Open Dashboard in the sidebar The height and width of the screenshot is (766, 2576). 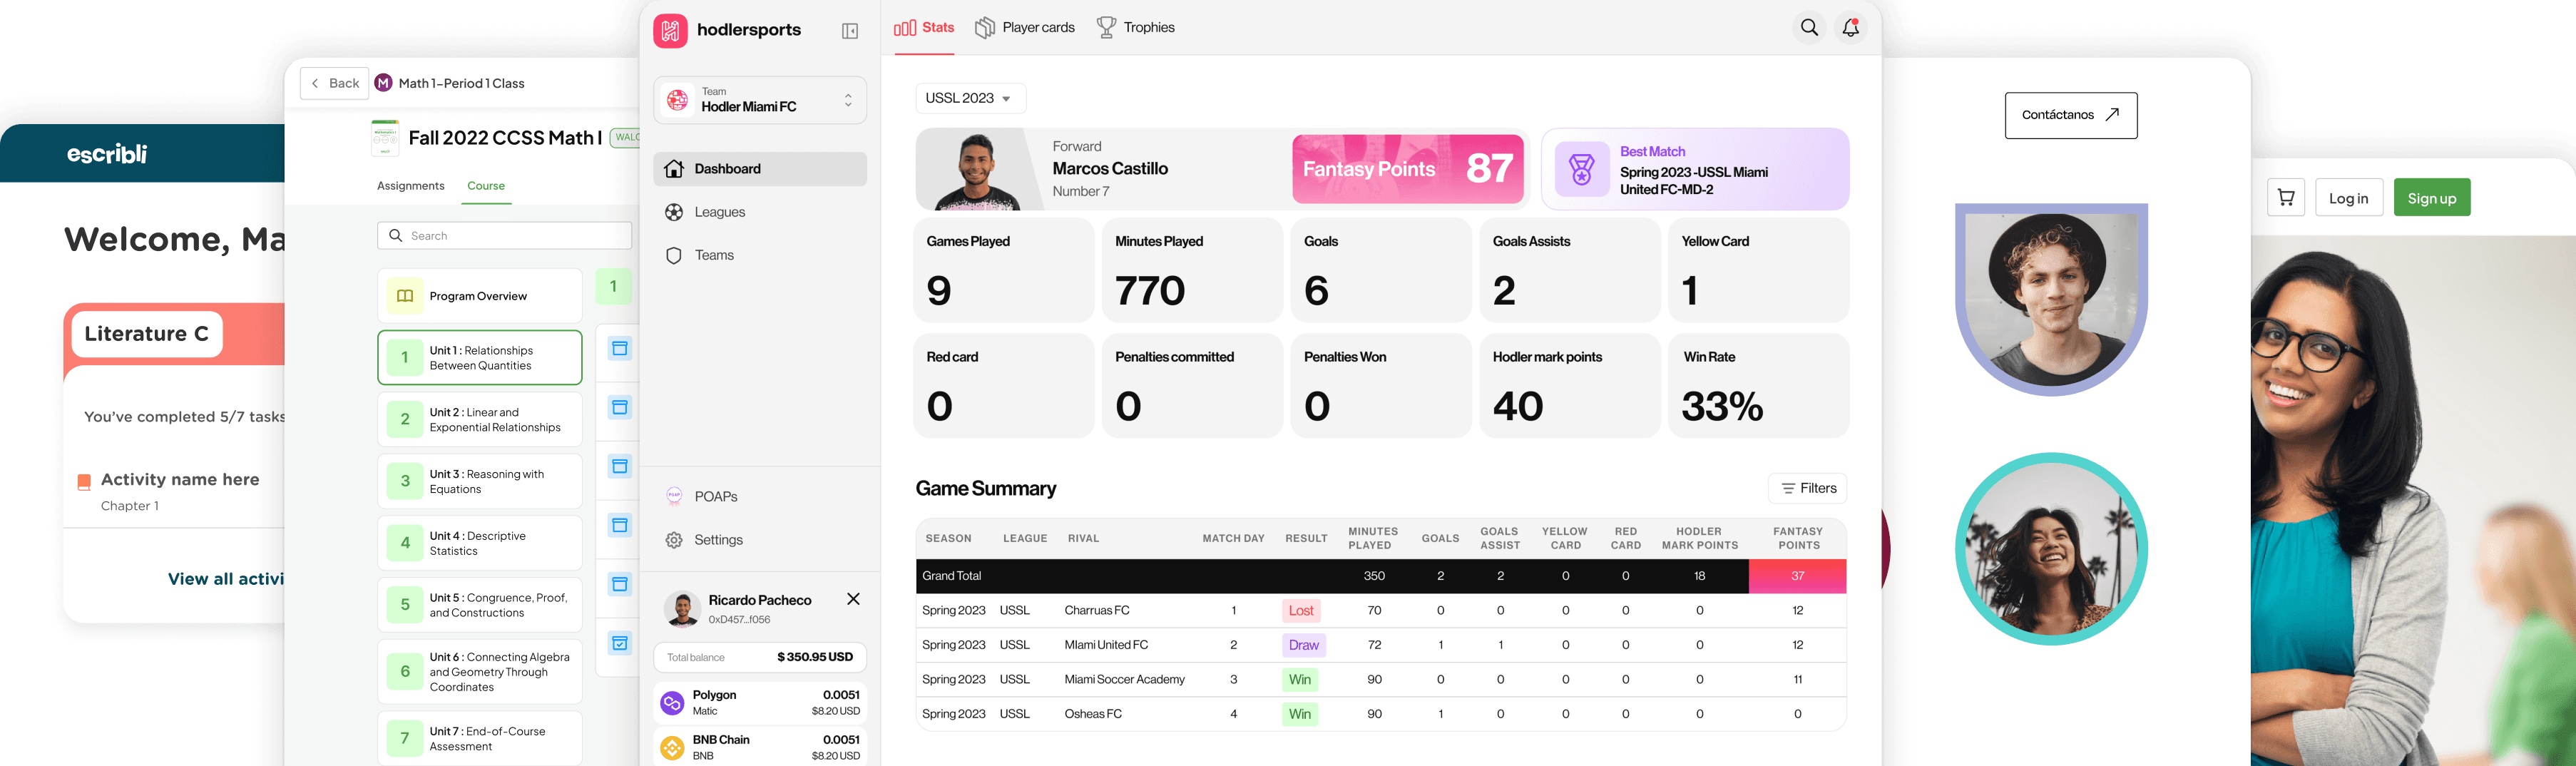point(760,169)
